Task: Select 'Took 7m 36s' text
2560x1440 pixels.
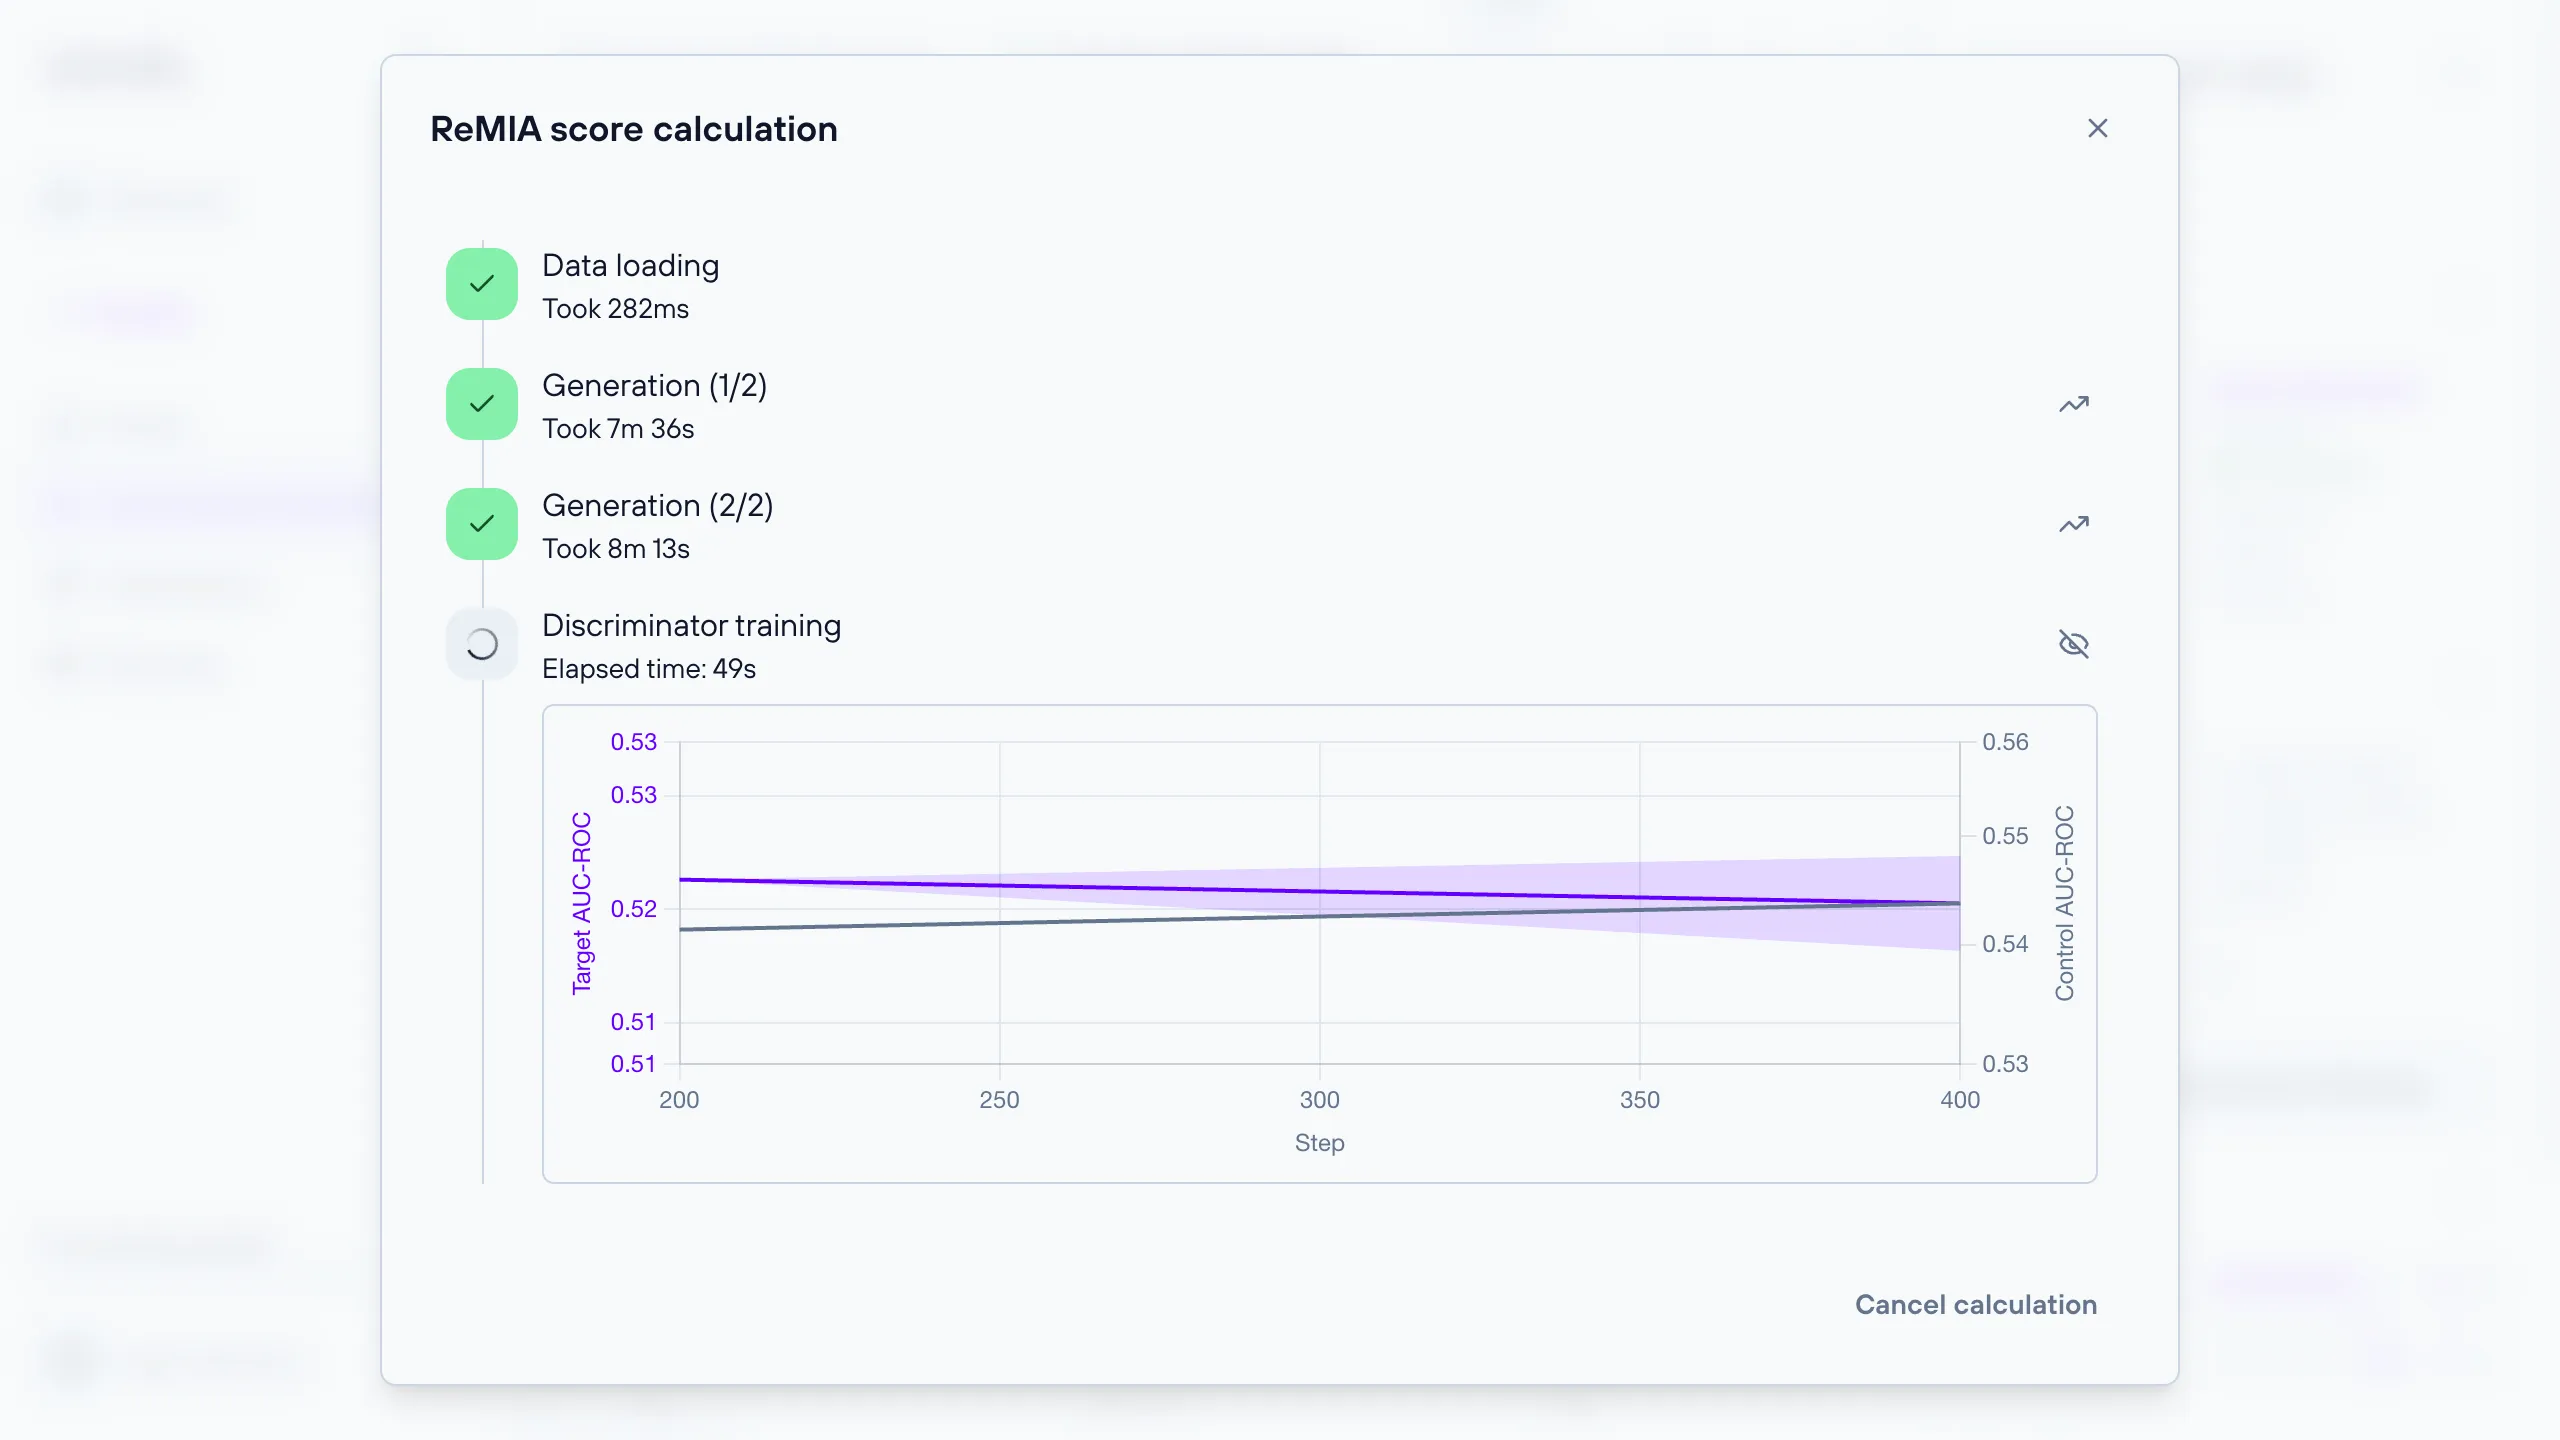Action: click(618, 429)
